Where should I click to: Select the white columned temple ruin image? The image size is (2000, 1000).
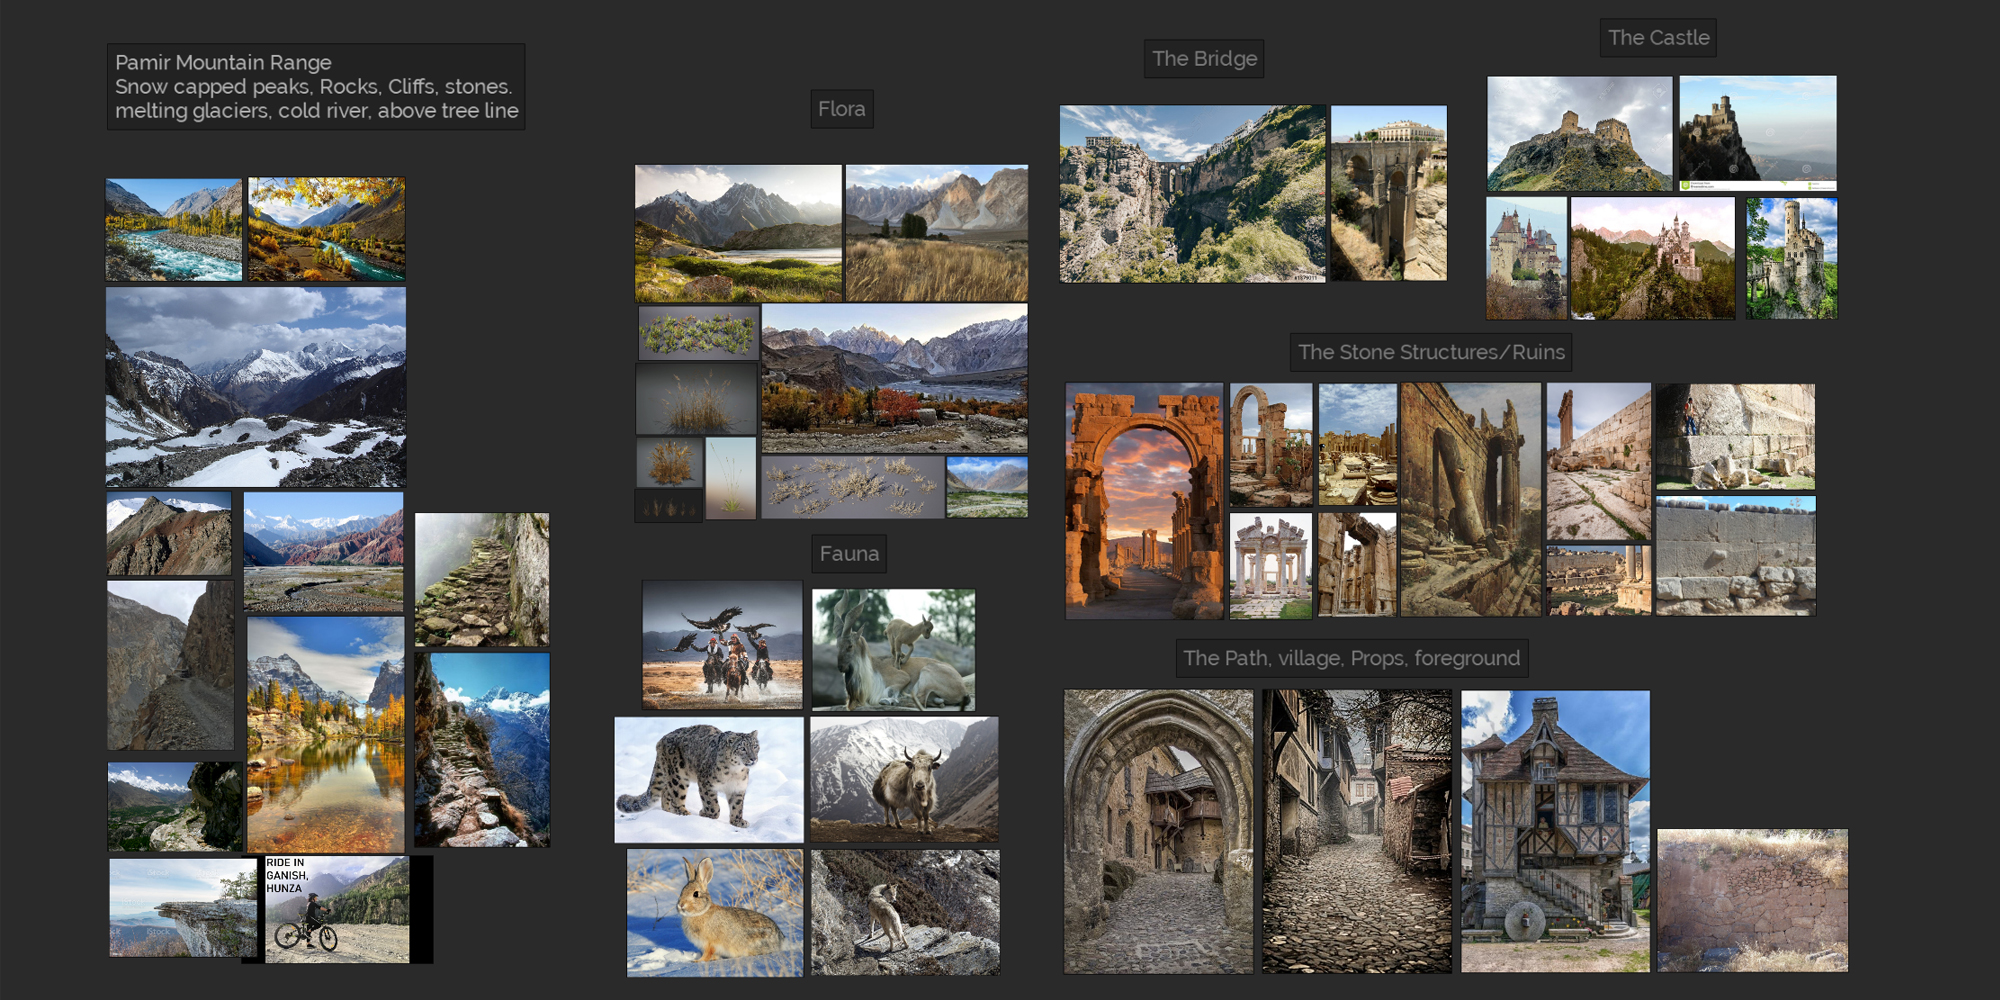(x=1270, y=566)
